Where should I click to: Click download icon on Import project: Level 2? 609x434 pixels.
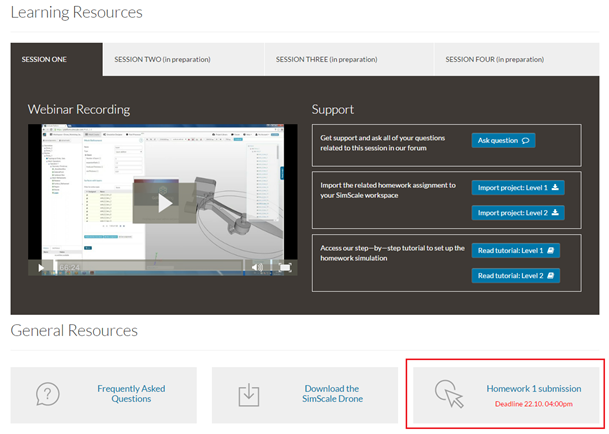pyautogui.click(x=555, y=213)
